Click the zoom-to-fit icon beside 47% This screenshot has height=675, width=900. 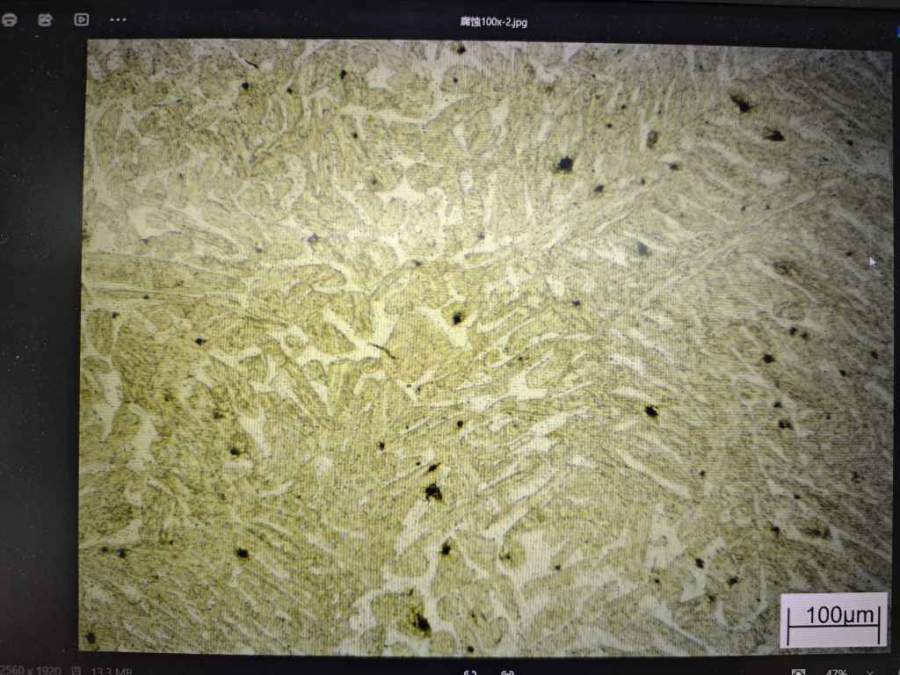[798, 672]
